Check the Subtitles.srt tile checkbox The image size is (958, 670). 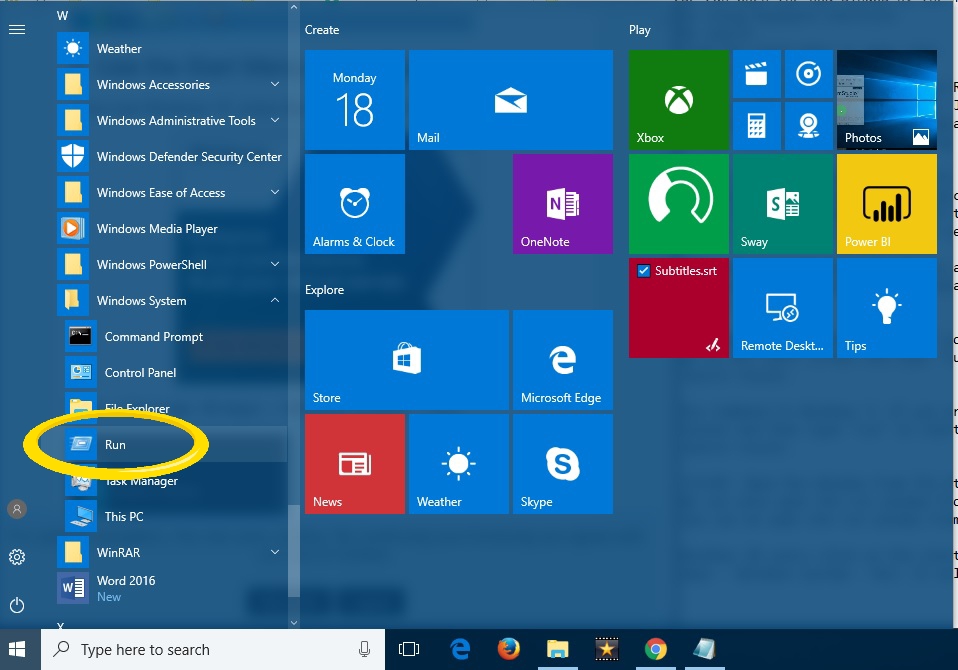(x=641, y=269)
